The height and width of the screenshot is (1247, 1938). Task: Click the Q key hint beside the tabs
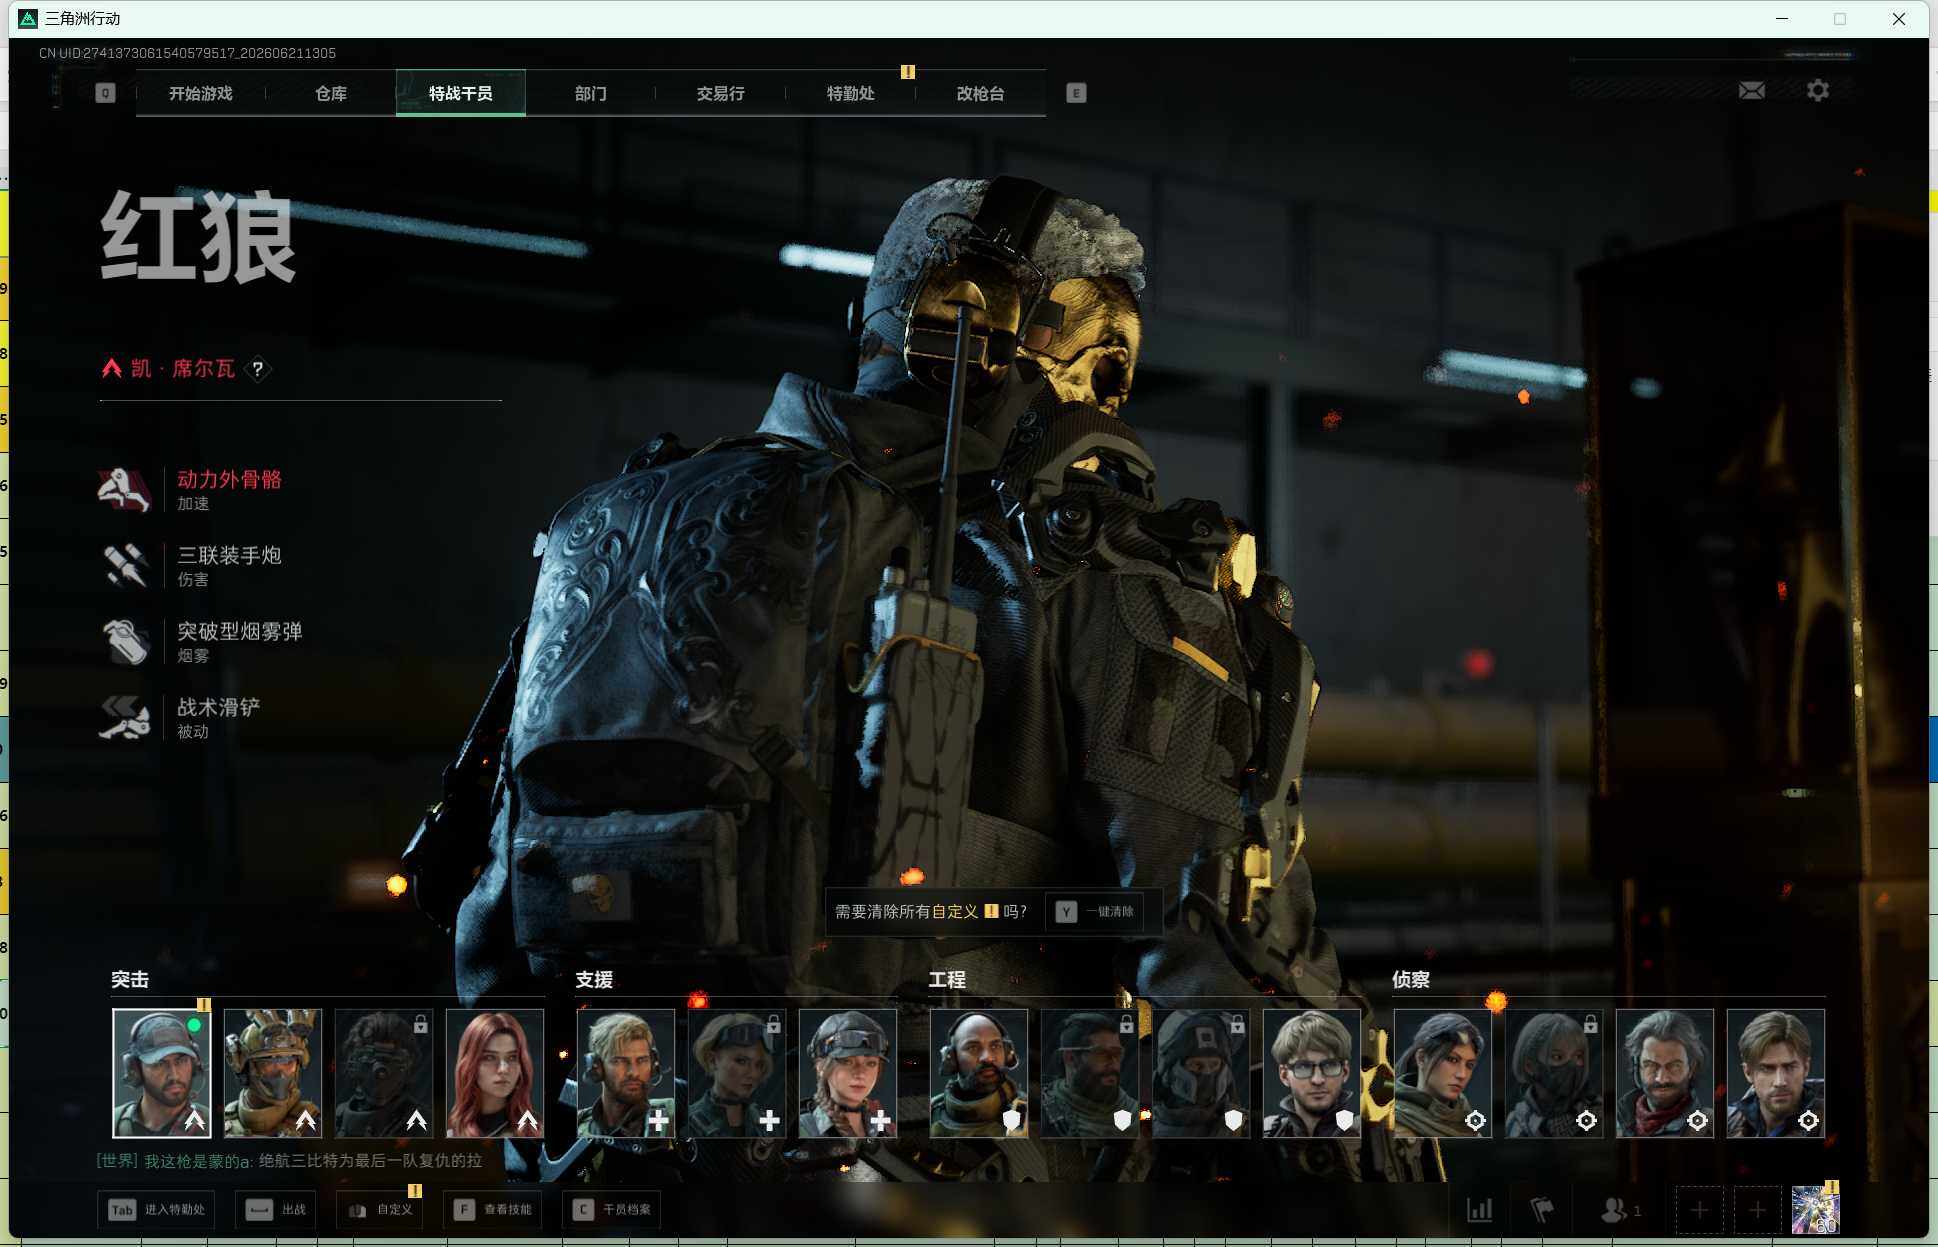point(105,93)
